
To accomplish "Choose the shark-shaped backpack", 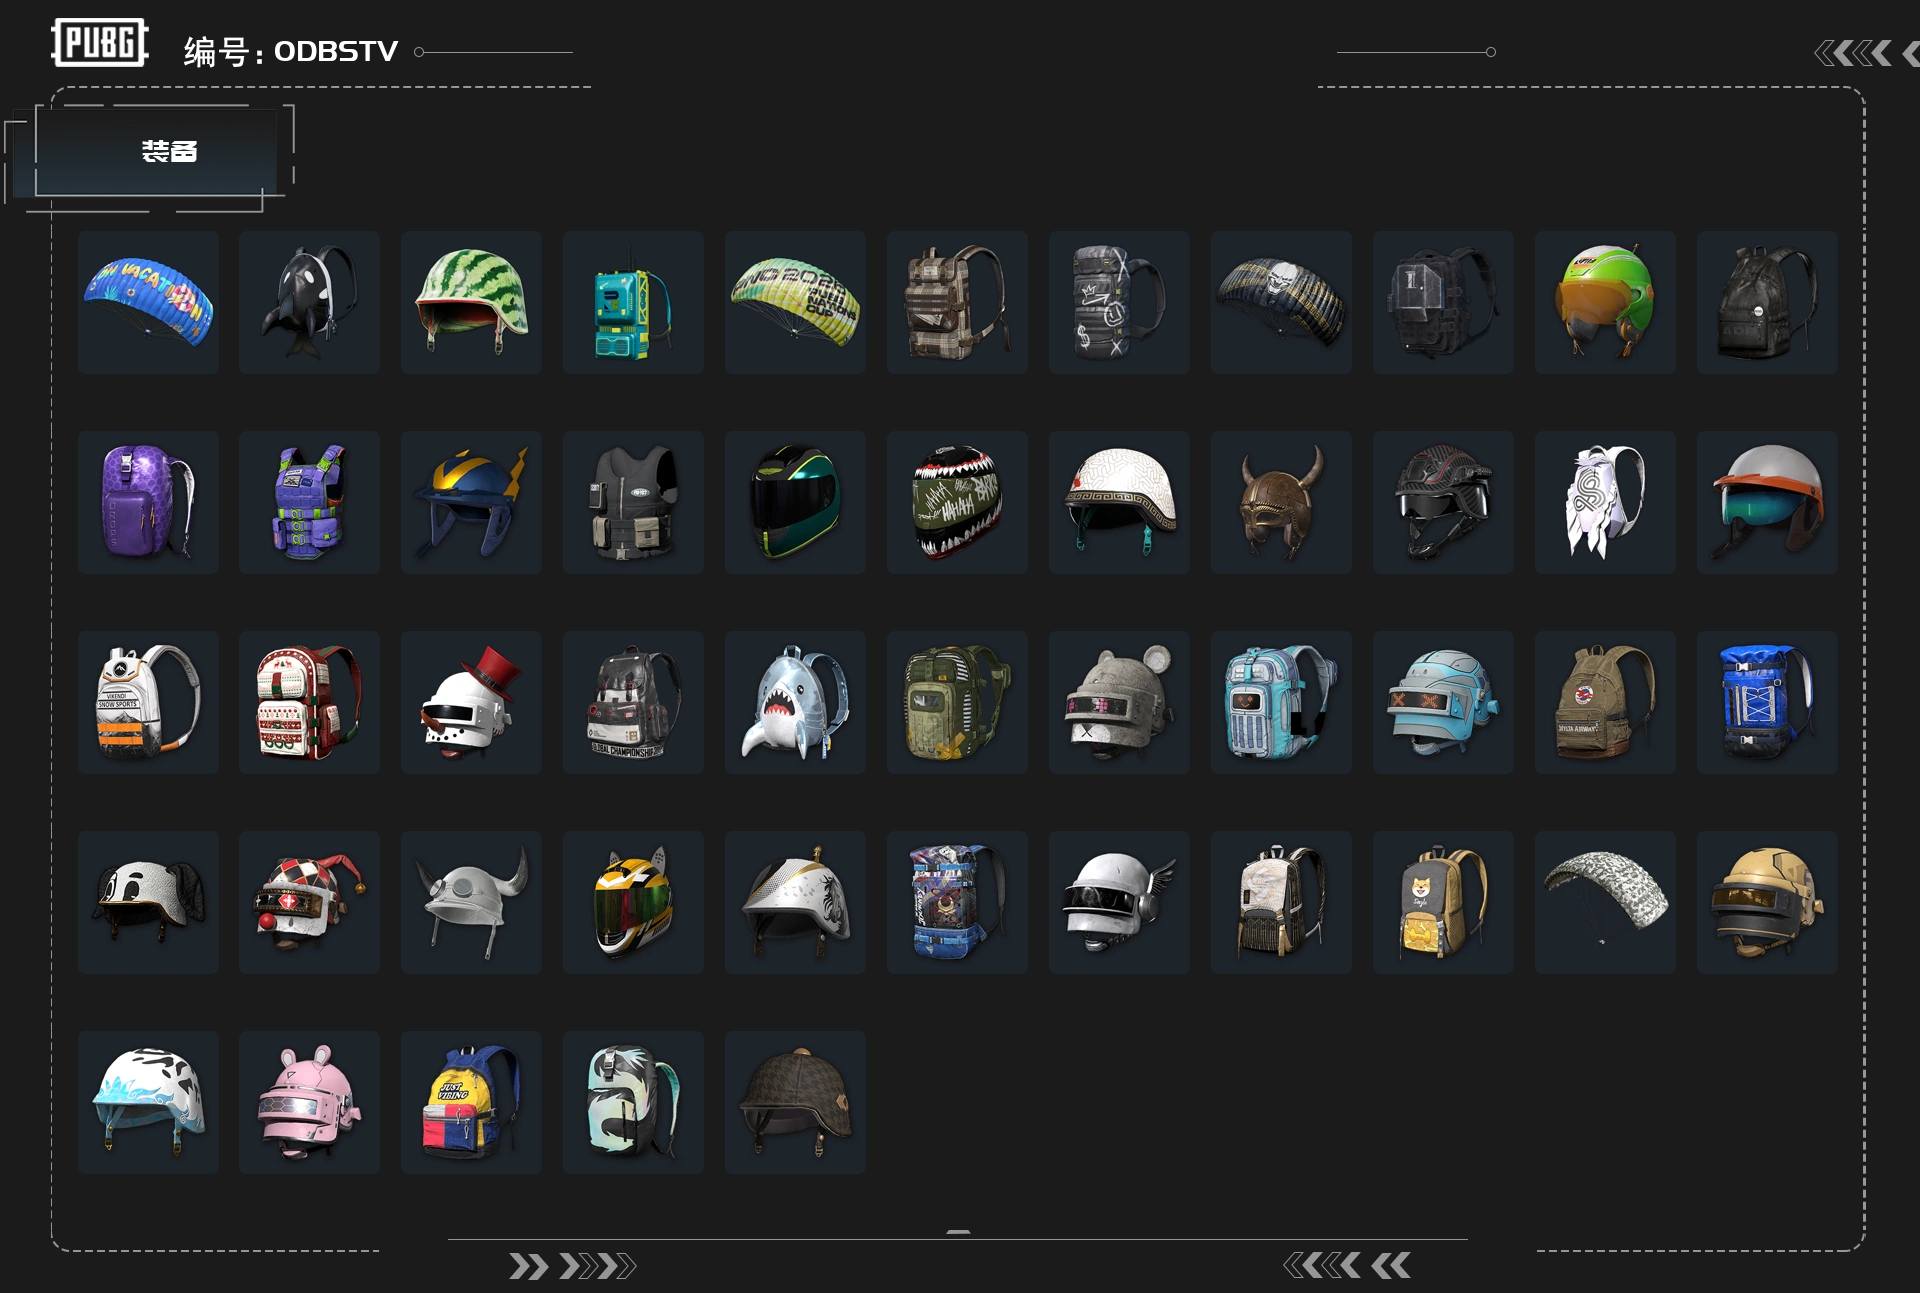I will tap(796, 702).
